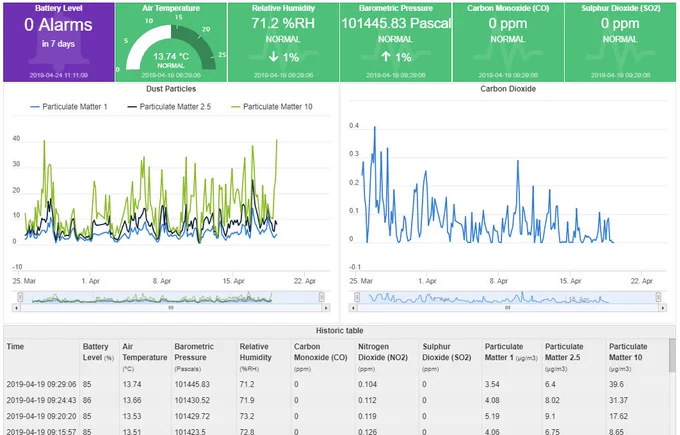
Task: Click pressure value 101430.52 in table
Action: pos(192,400)
